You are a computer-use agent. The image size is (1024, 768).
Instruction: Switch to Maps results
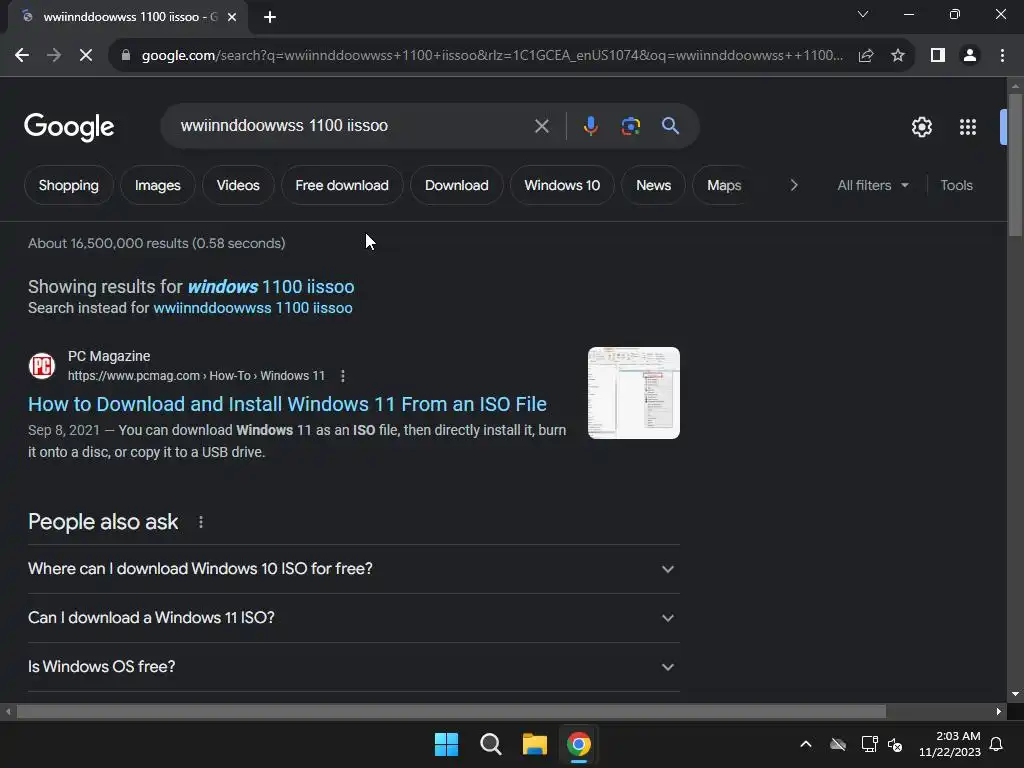click(724, 185)
